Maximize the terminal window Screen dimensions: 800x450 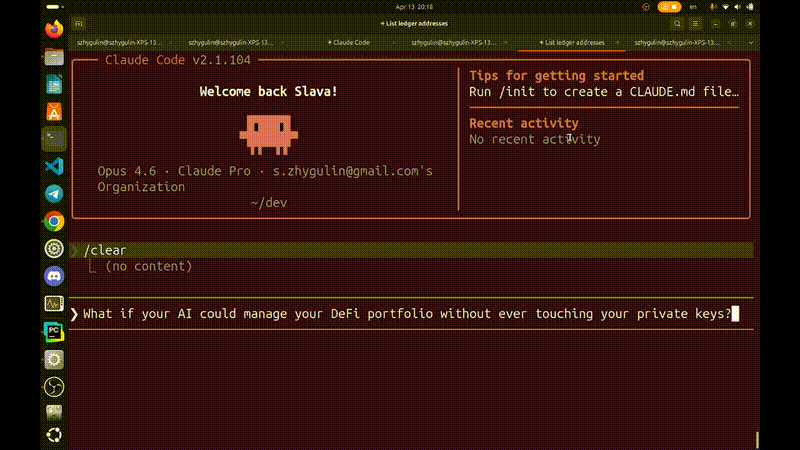733,23
